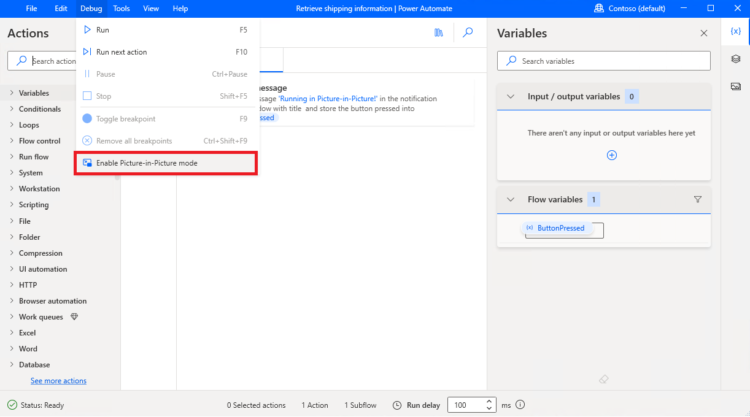The height and width of the screenshot is (417, 750).
Task: Click the '1 Action' status text
Action: [315, 405]
